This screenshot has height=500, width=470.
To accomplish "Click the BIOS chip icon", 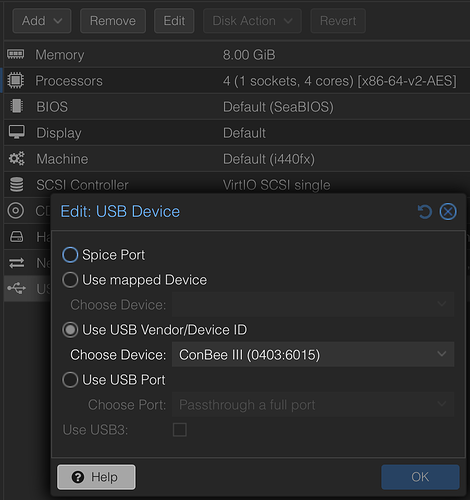I will (16, 106).
